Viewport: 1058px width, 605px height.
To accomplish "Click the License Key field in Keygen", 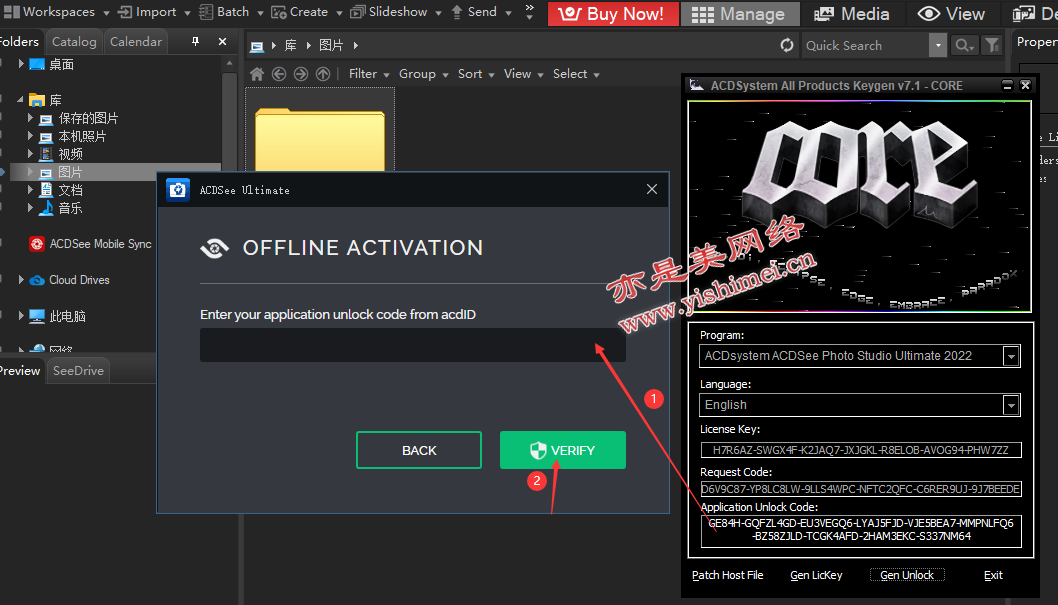I will [x=860, y=450].
